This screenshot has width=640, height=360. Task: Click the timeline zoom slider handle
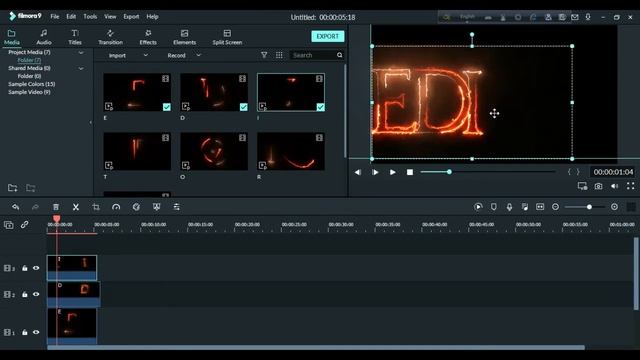[x=589, y=207]
